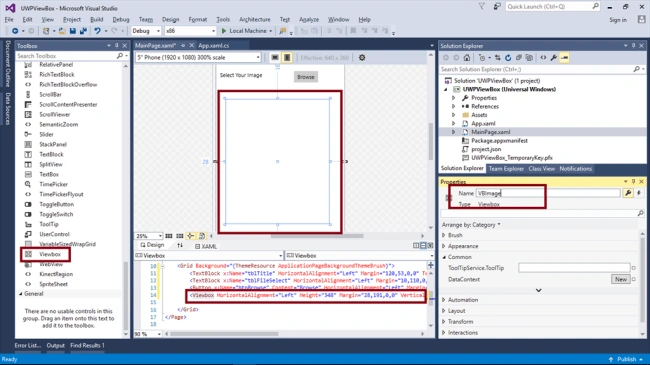
Task: Open the Arrange by: Category dropdown
Action: coord(471,224)
